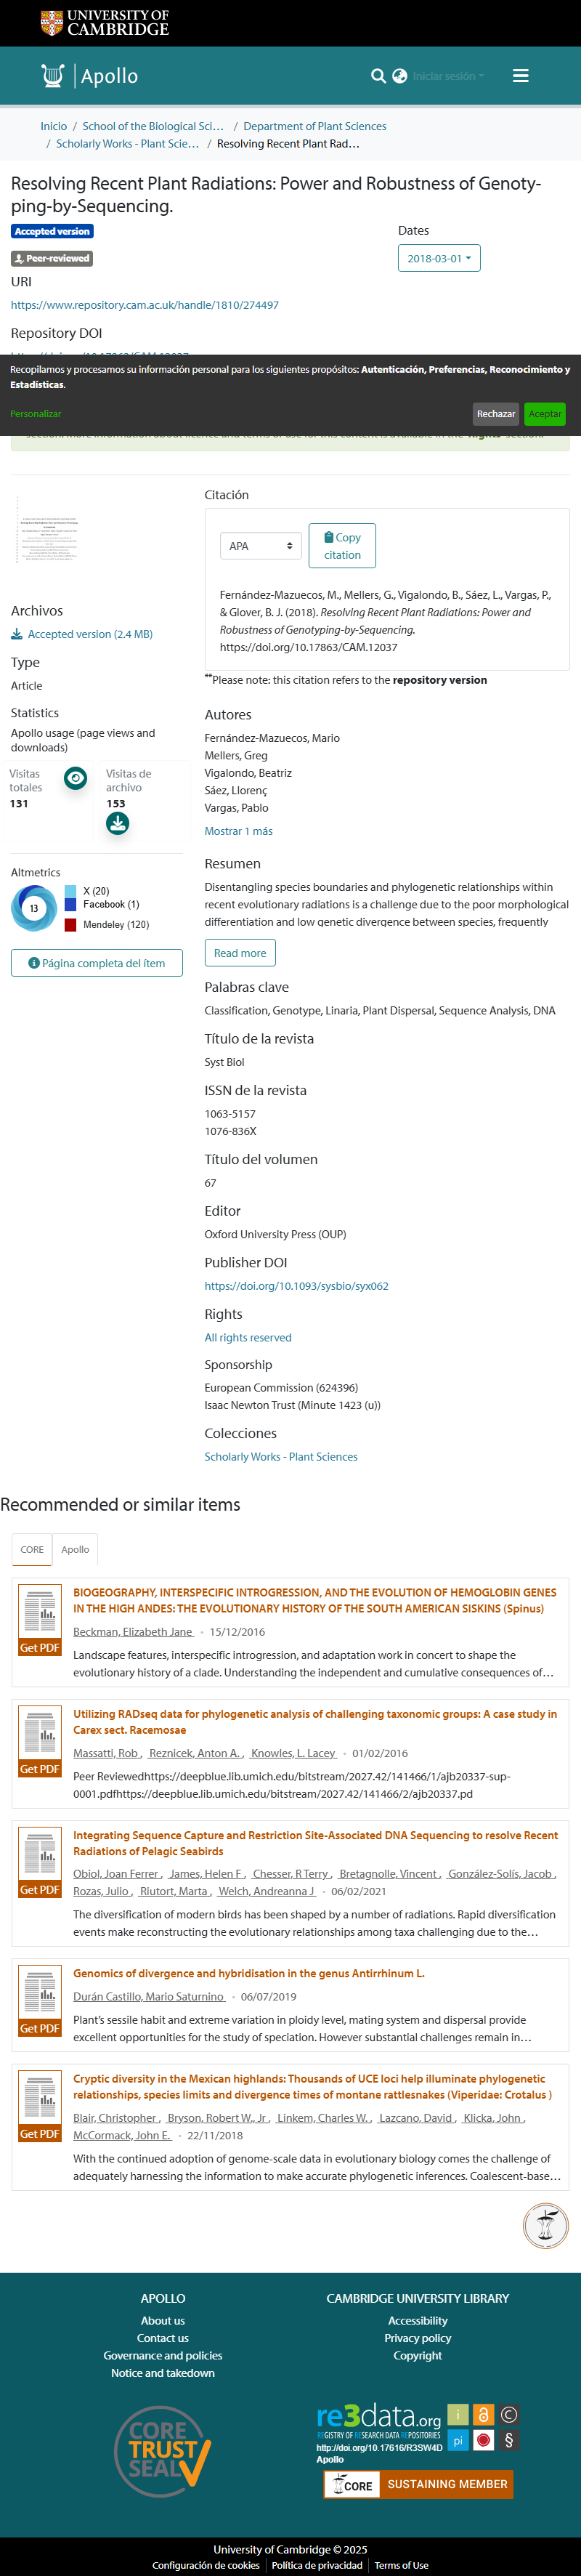Screen dimensions: 581x2576
Task: Select the CORE recommendations tab
Action: click(32, 1549)
